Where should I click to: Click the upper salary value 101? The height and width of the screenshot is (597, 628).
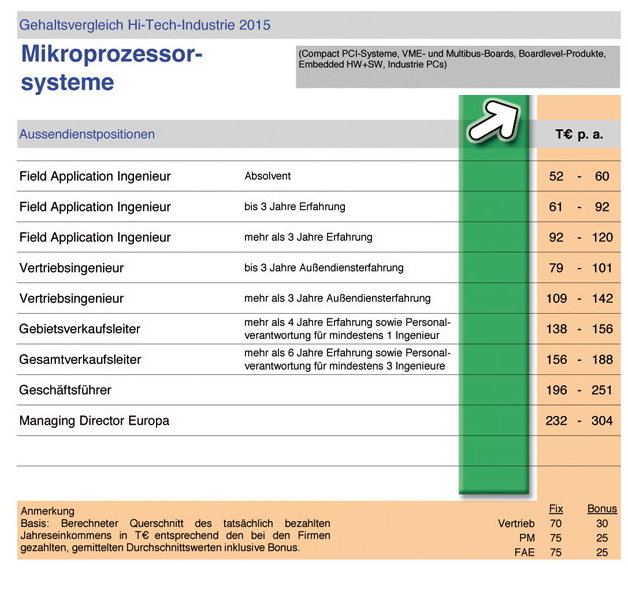602,268
